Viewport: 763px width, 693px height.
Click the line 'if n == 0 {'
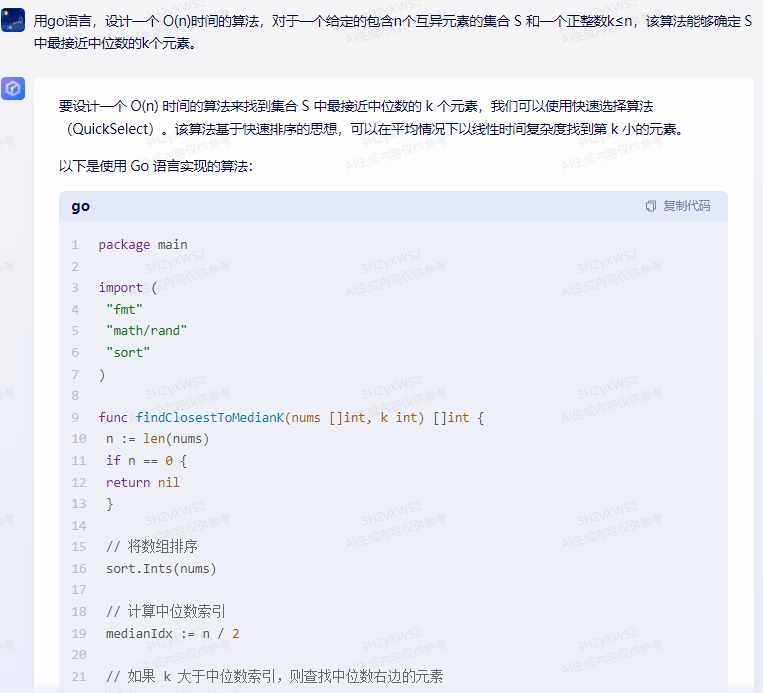pos(146,460)
